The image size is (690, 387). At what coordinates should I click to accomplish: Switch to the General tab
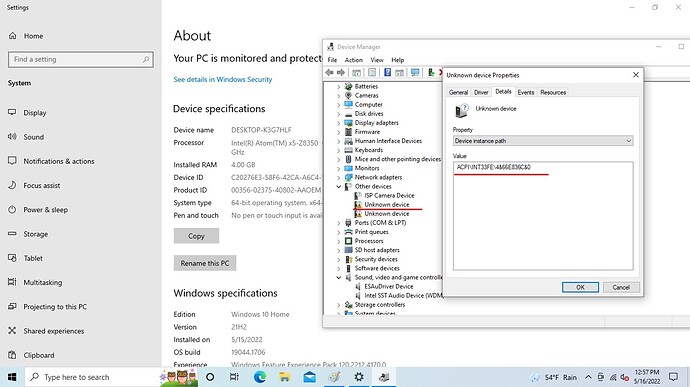(x=458, y=92)
